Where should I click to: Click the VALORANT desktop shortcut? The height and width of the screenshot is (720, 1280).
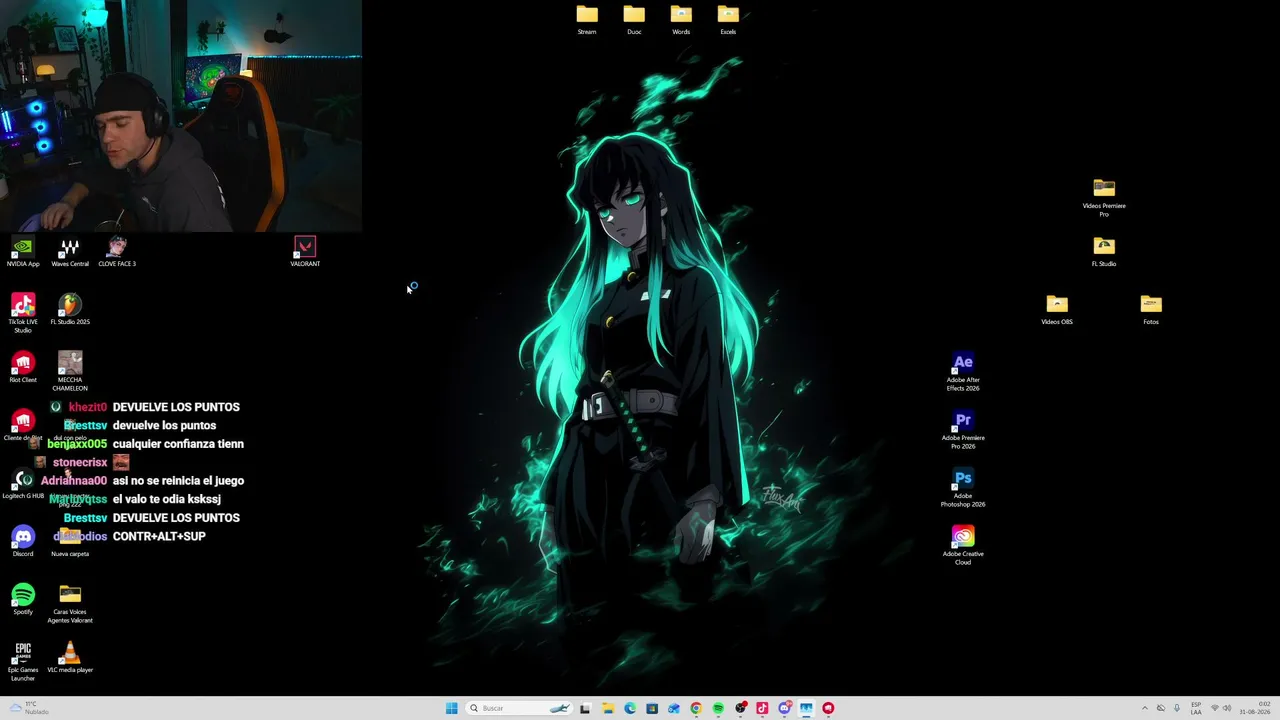(x=305, y=252)
